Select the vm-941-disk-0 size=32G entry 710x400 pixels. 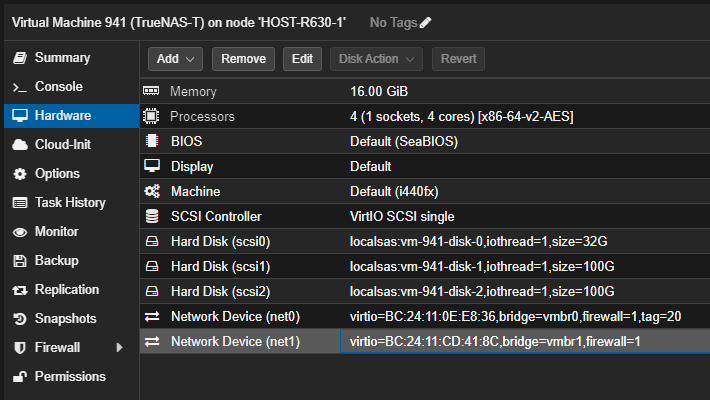[x=479, y=241]
